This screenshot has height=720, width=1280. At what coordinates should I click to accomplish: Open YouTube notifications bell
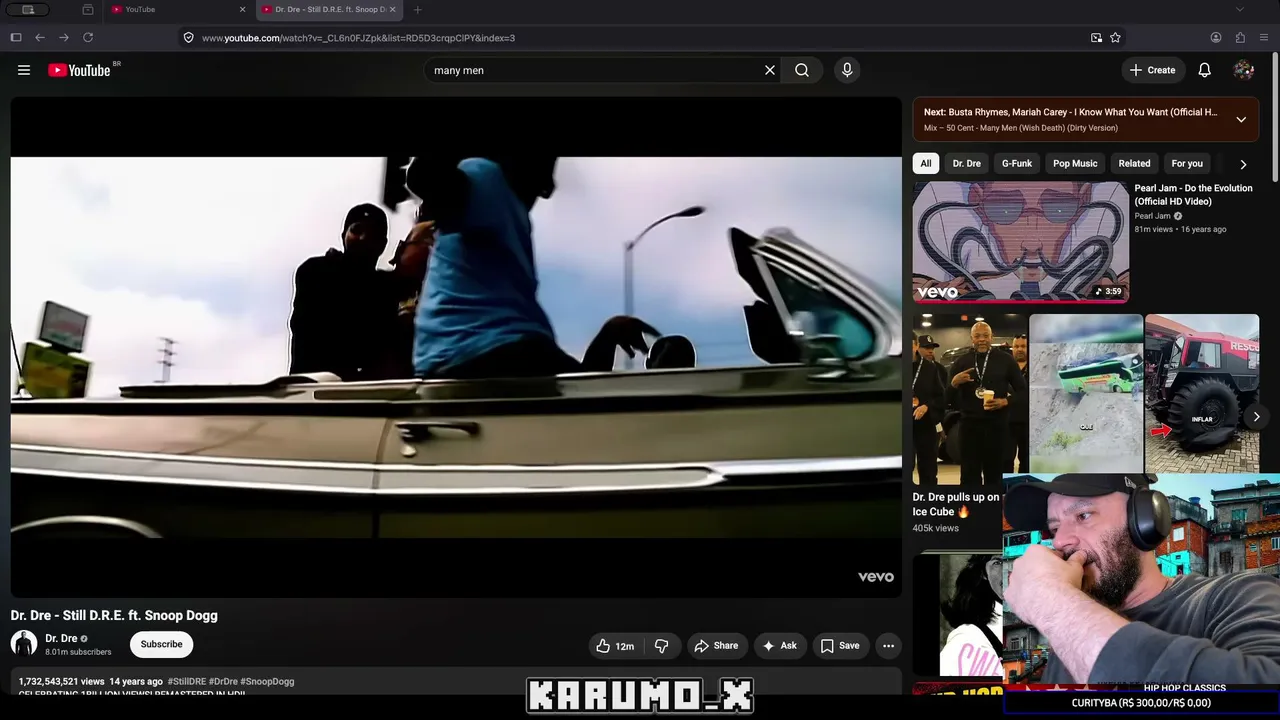[x=1205, y=70]
